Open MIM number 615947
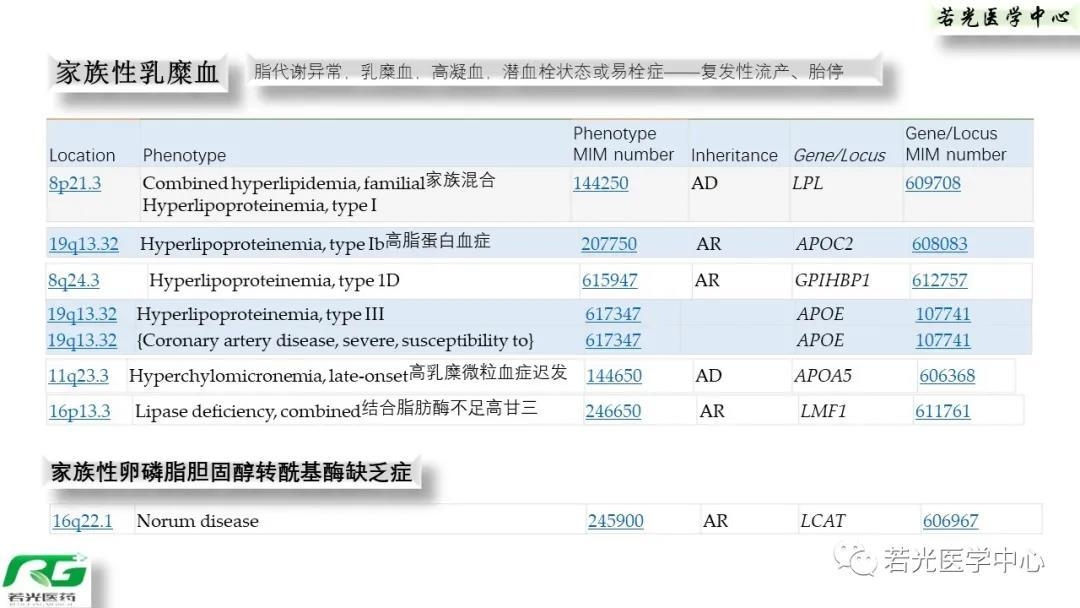Image resolution: width=1080 pixels, height=608 pixels. [x=611, y=280]
